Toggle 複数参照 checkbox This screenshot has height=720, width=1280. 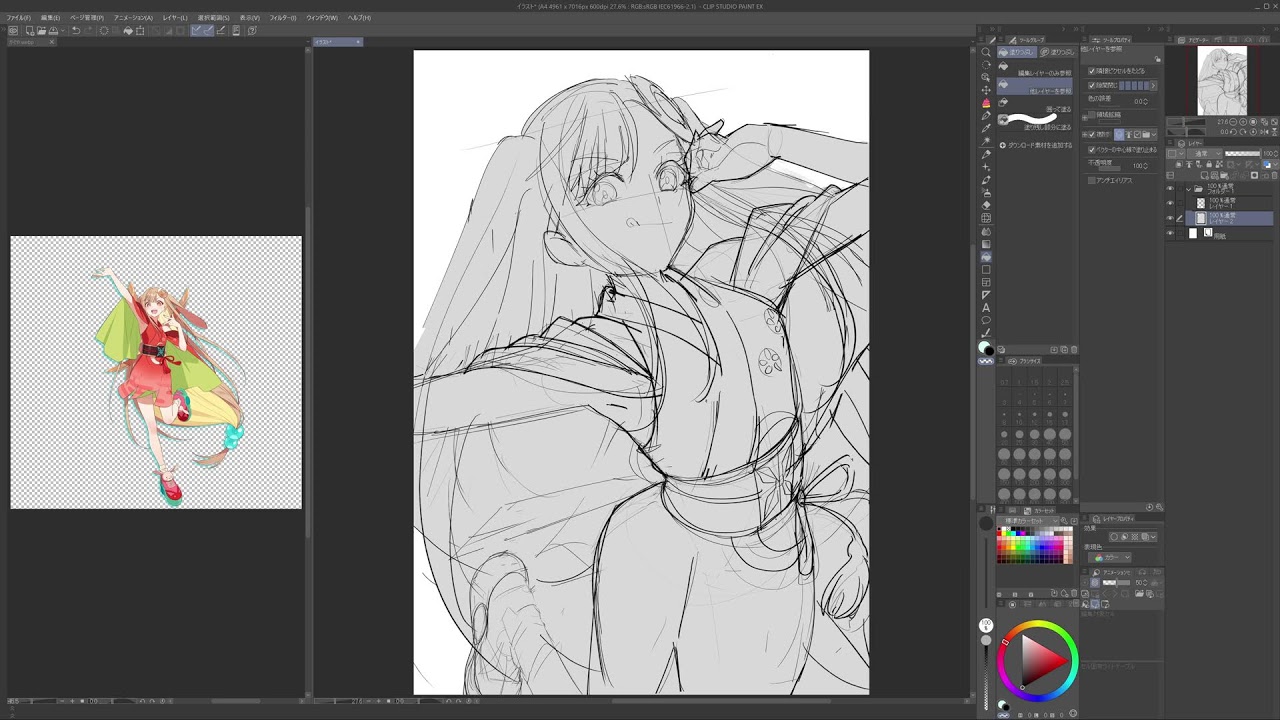[x=1091, y=135]
